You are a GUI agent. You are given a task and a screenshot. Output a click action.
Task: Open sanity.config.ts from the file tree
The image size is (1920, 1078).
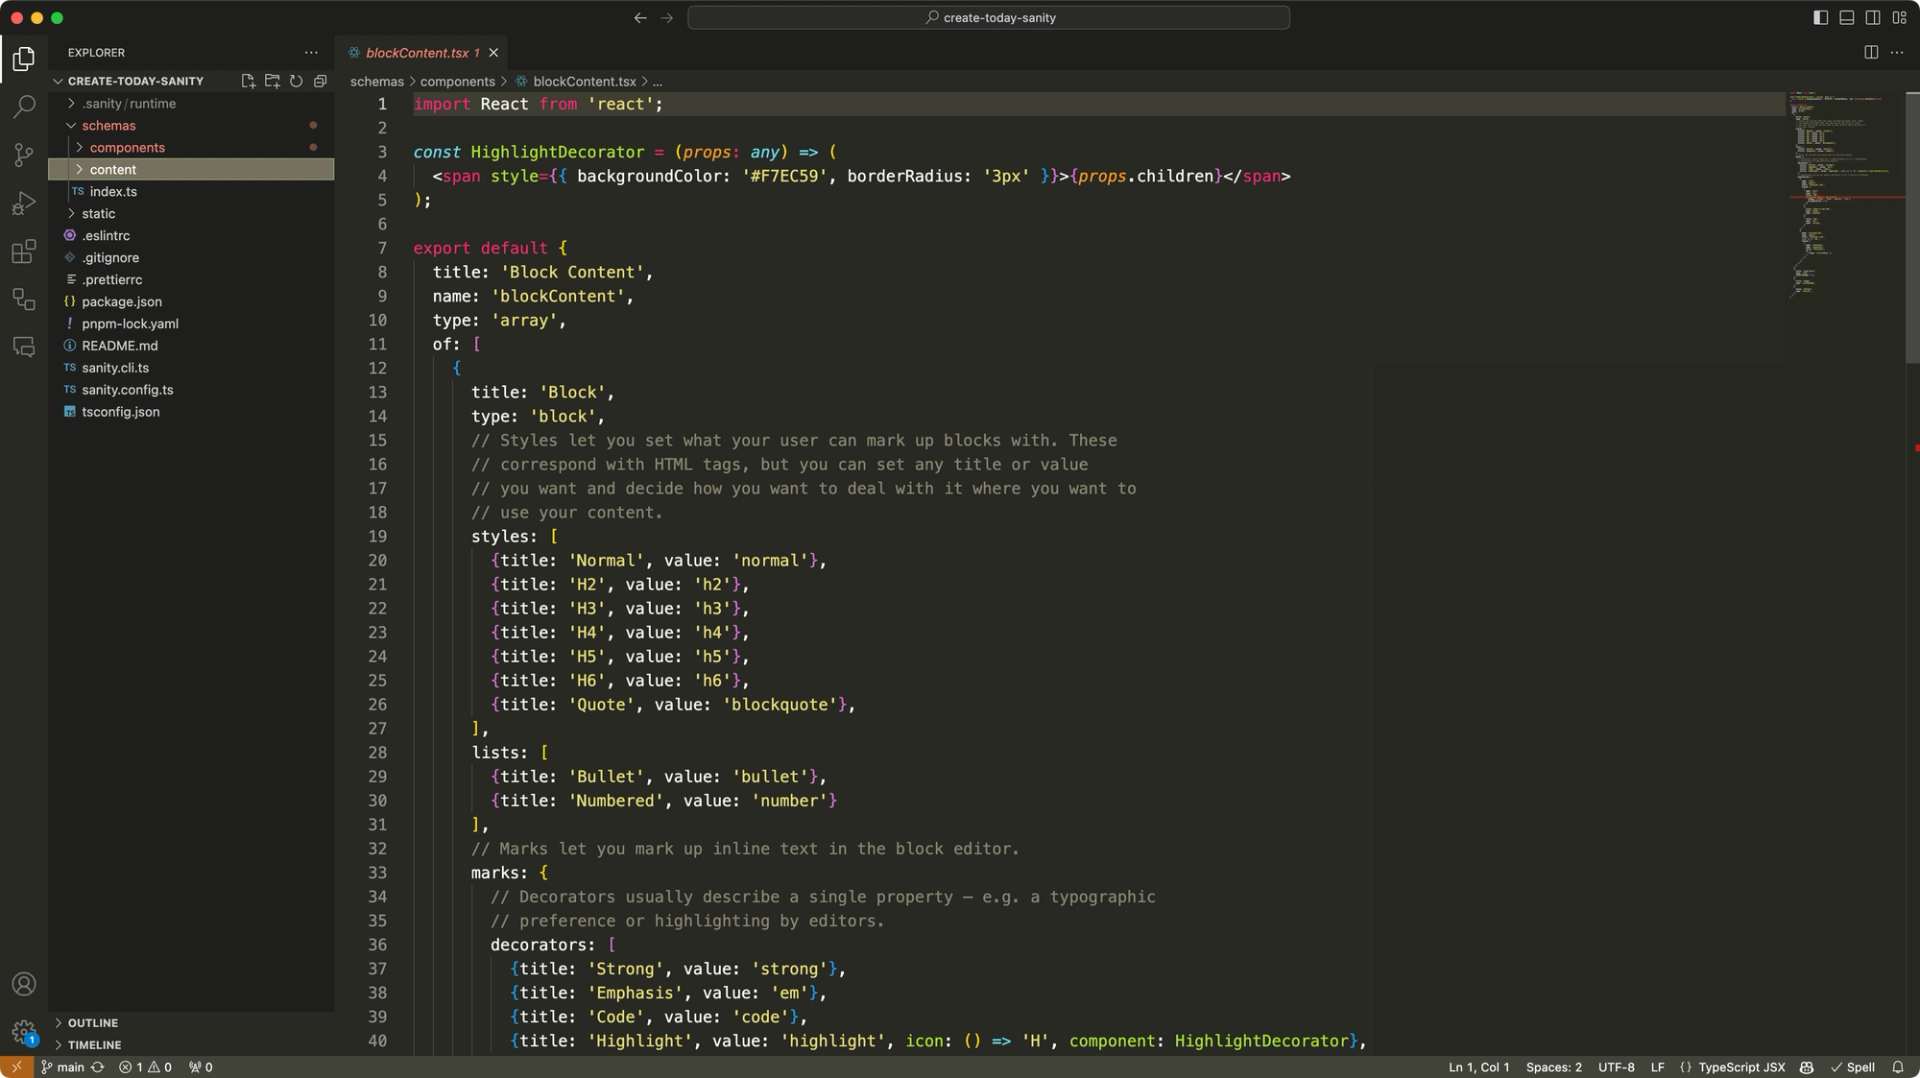click(x=127, y=390)
